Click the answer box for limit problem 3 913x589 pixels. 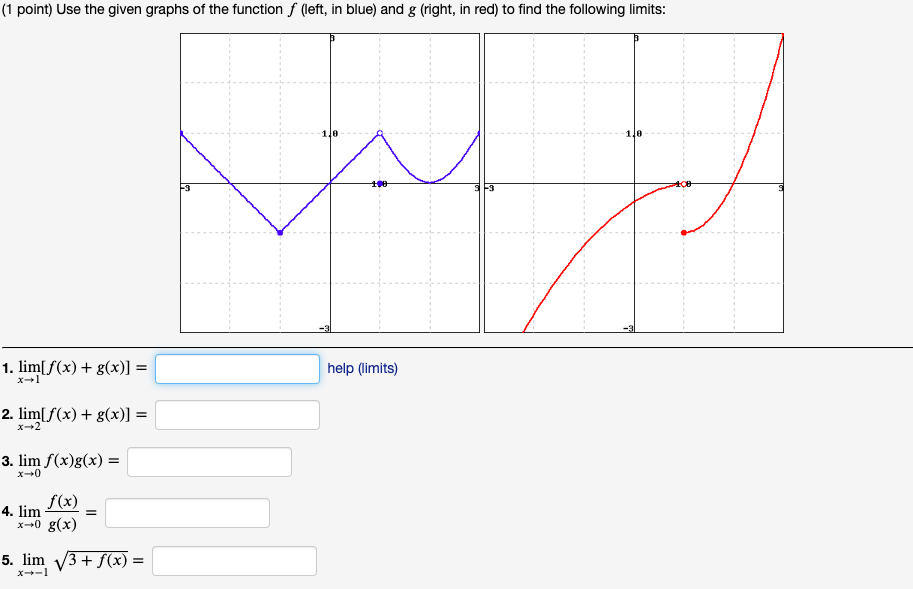(x=211, y=461)
